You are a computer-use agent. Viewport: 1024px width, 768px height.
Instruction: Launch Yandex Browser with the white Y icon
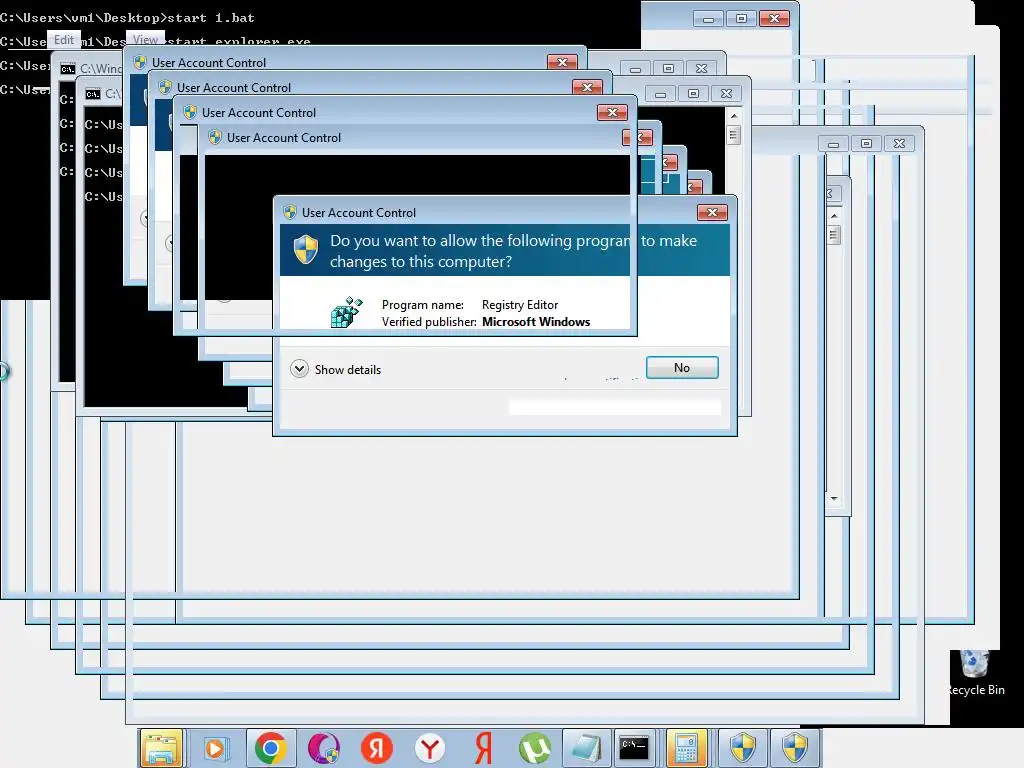click(430, 748)
